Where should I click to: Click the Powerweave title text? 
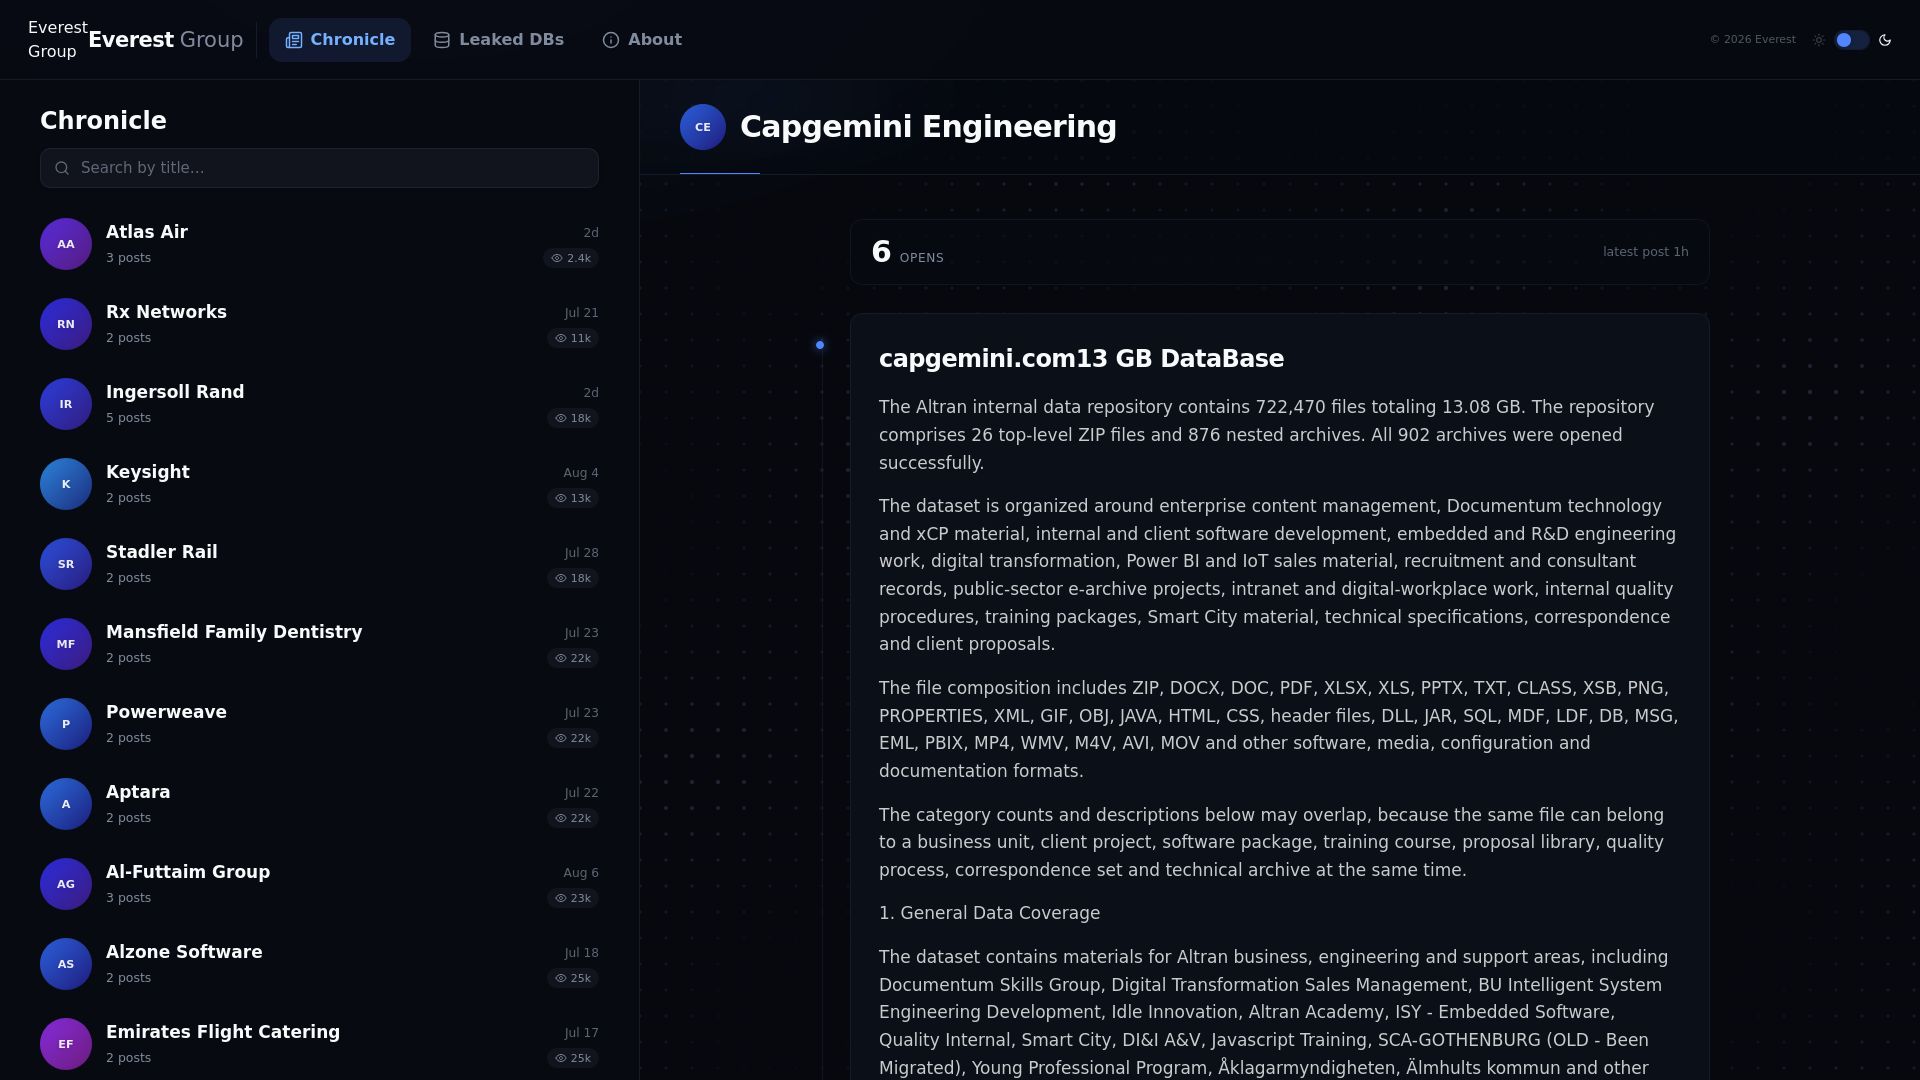pyautogui.click(x=166, y=712)
